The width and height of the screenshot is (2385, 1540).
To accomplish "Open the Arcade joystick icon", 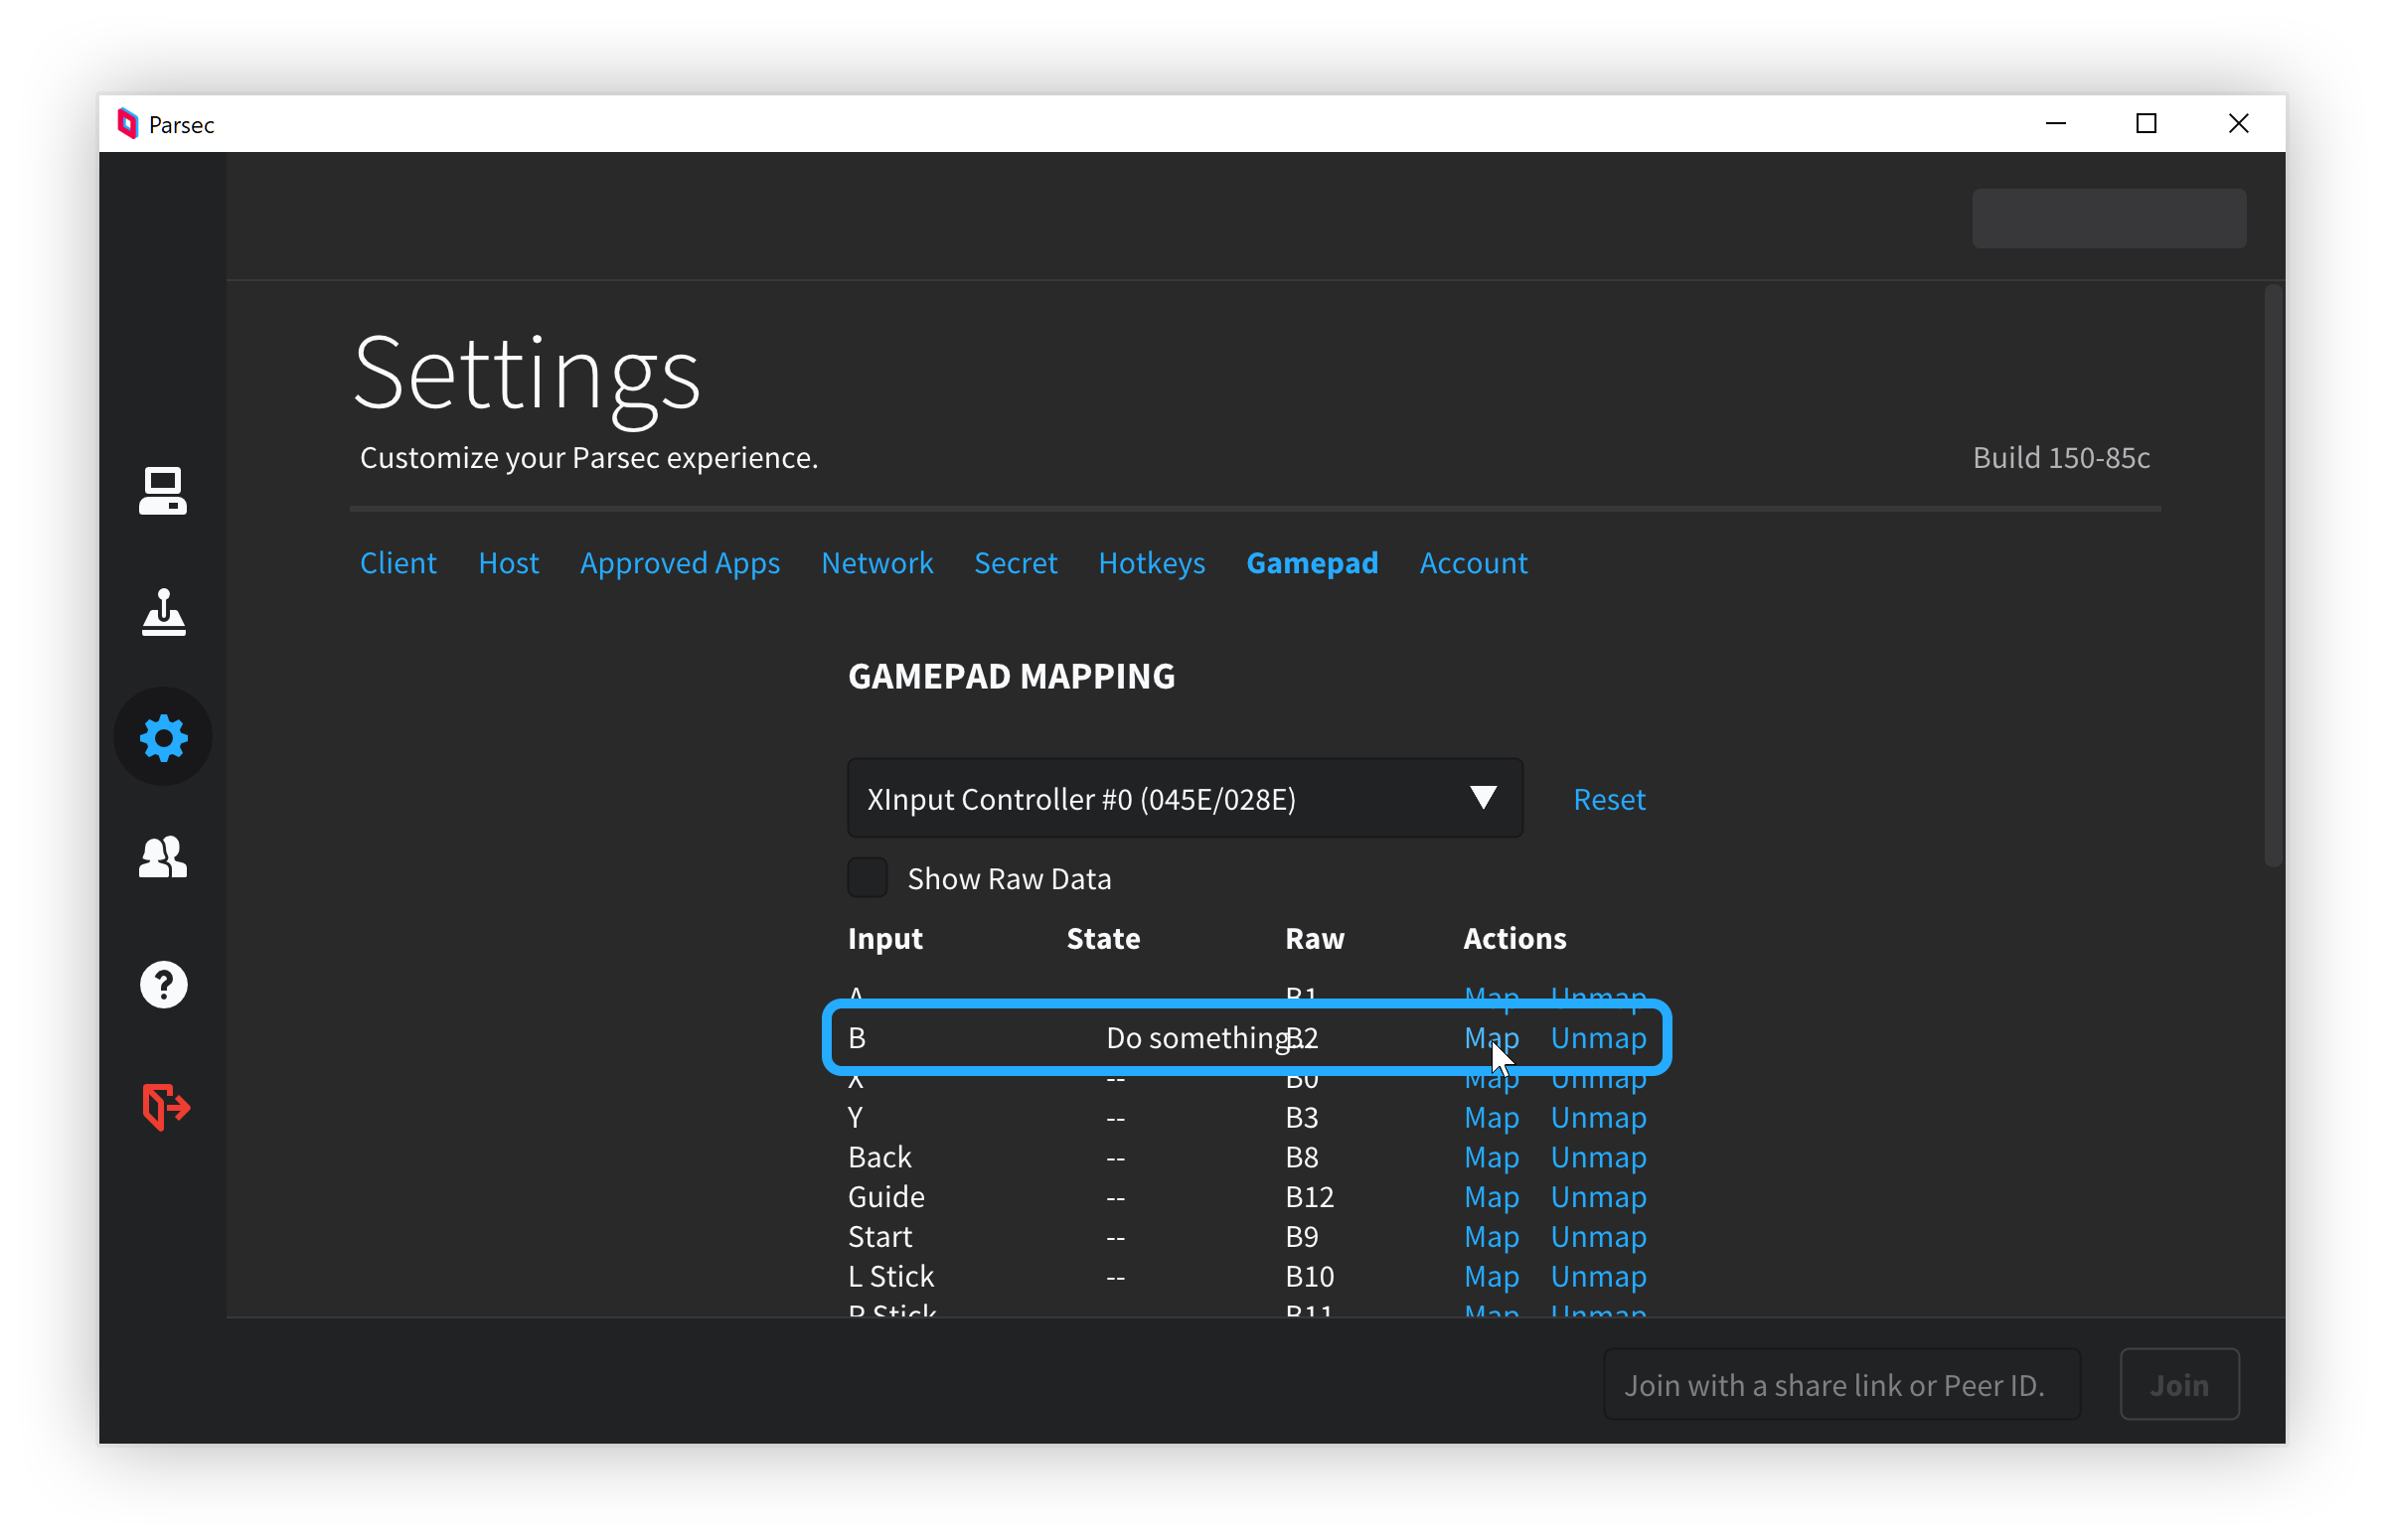I will [163, 613].
